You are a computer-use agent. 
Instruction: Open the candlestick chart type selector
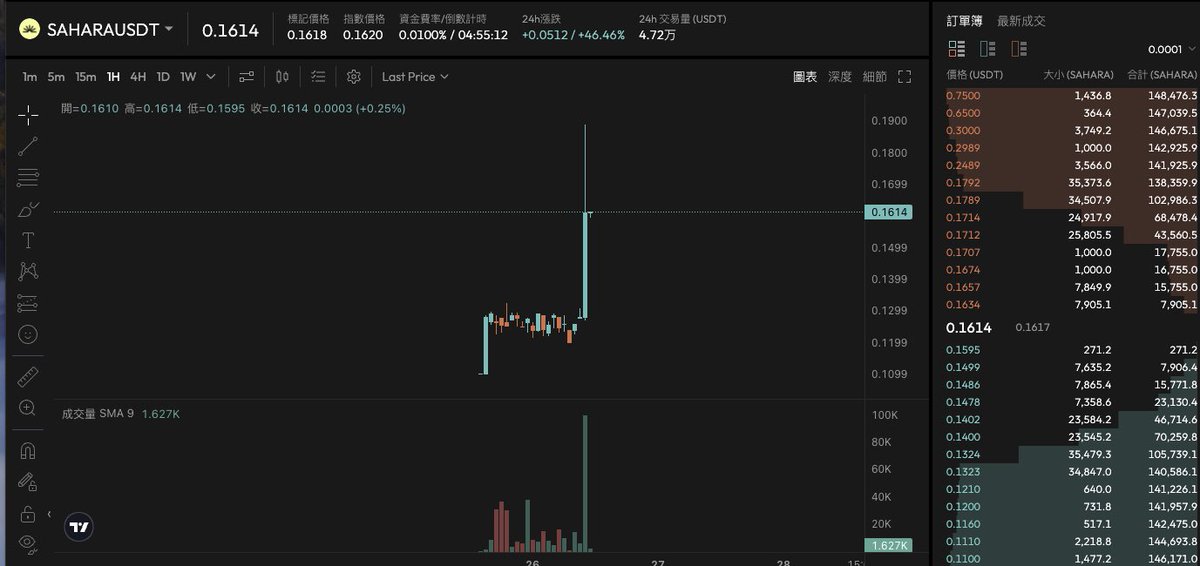(x=282, y=76)
